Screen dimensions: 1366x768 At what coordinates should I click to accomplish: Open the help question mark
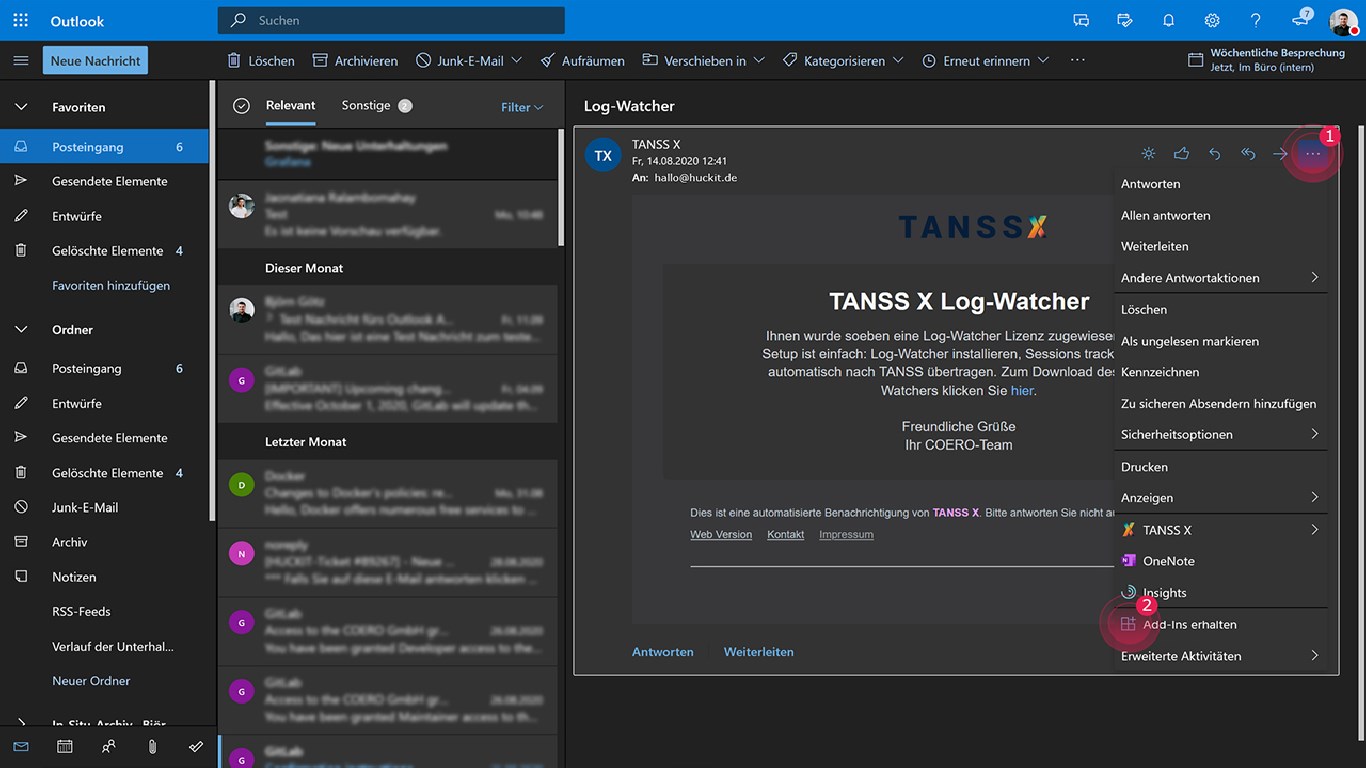click(x=1256, y=20)
